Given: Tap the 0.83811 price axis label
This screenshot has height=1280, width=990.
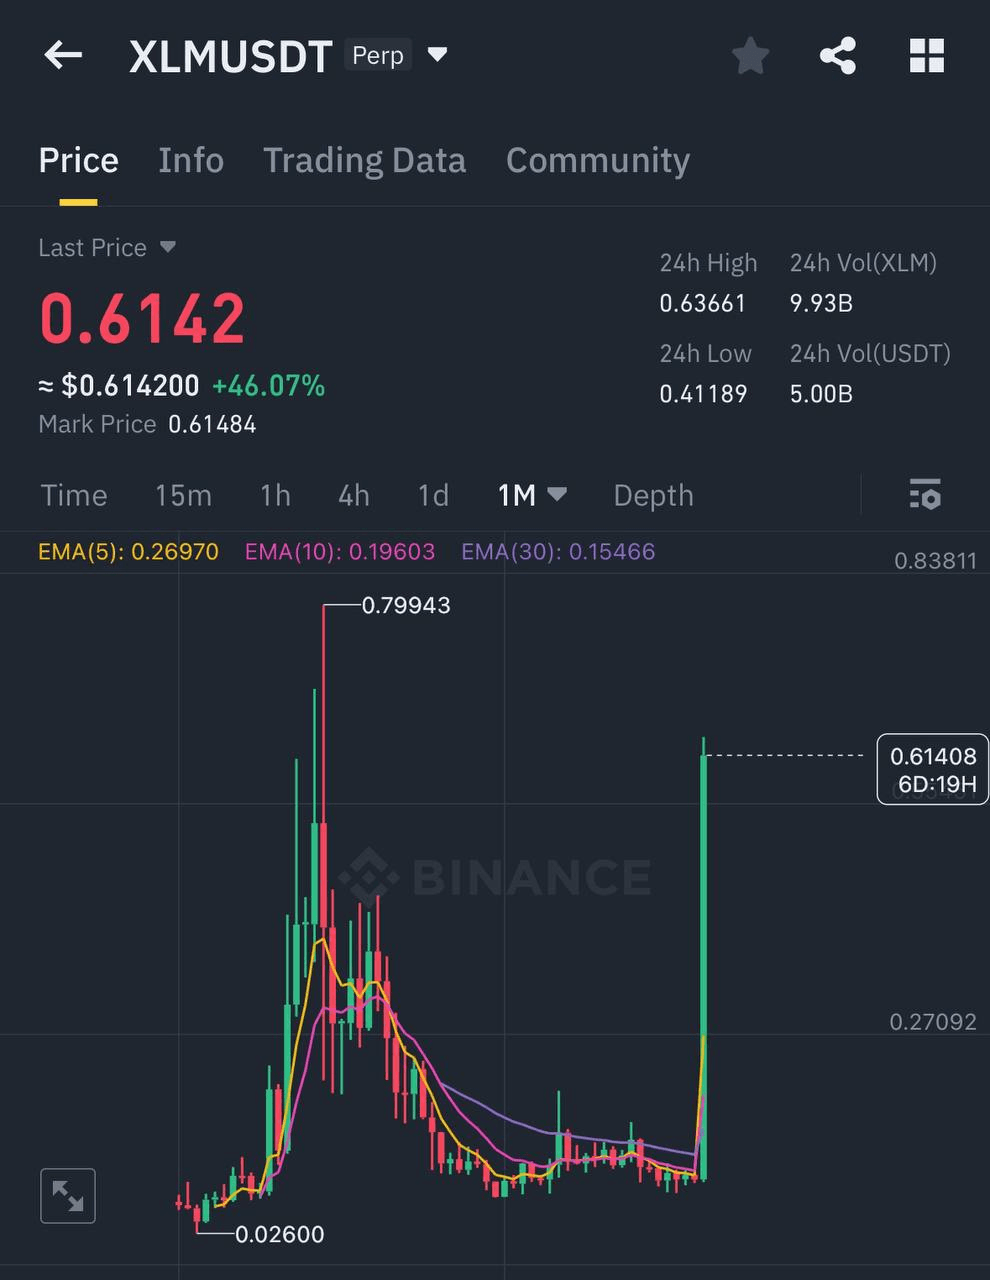Looking at the screenshot, I should click(935, 560).
